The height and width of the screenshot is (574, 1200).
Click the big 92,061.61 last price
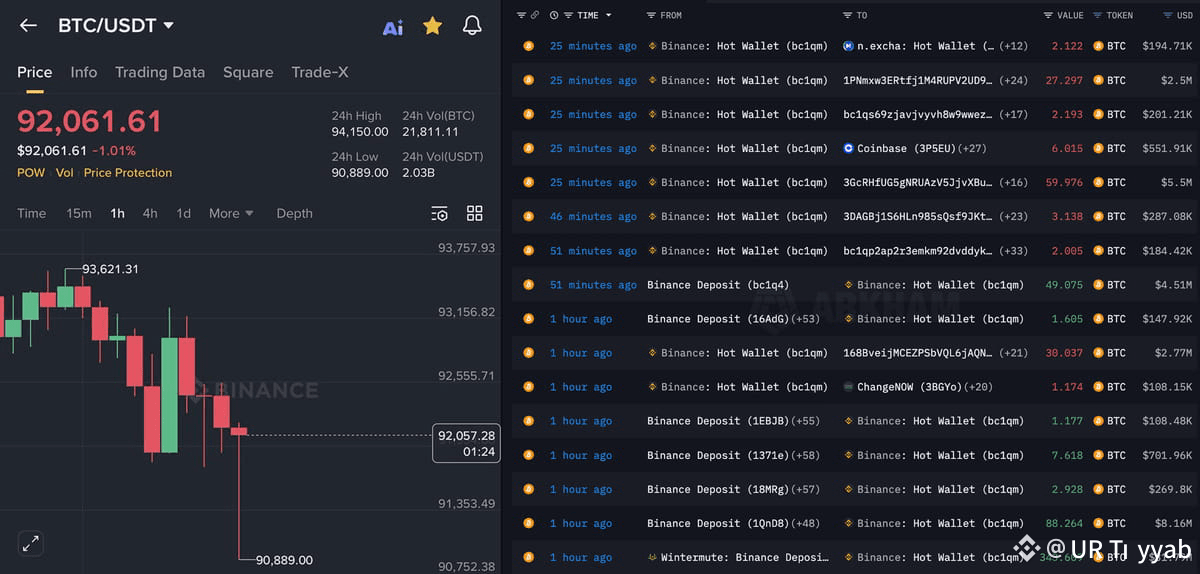point(89,122)
